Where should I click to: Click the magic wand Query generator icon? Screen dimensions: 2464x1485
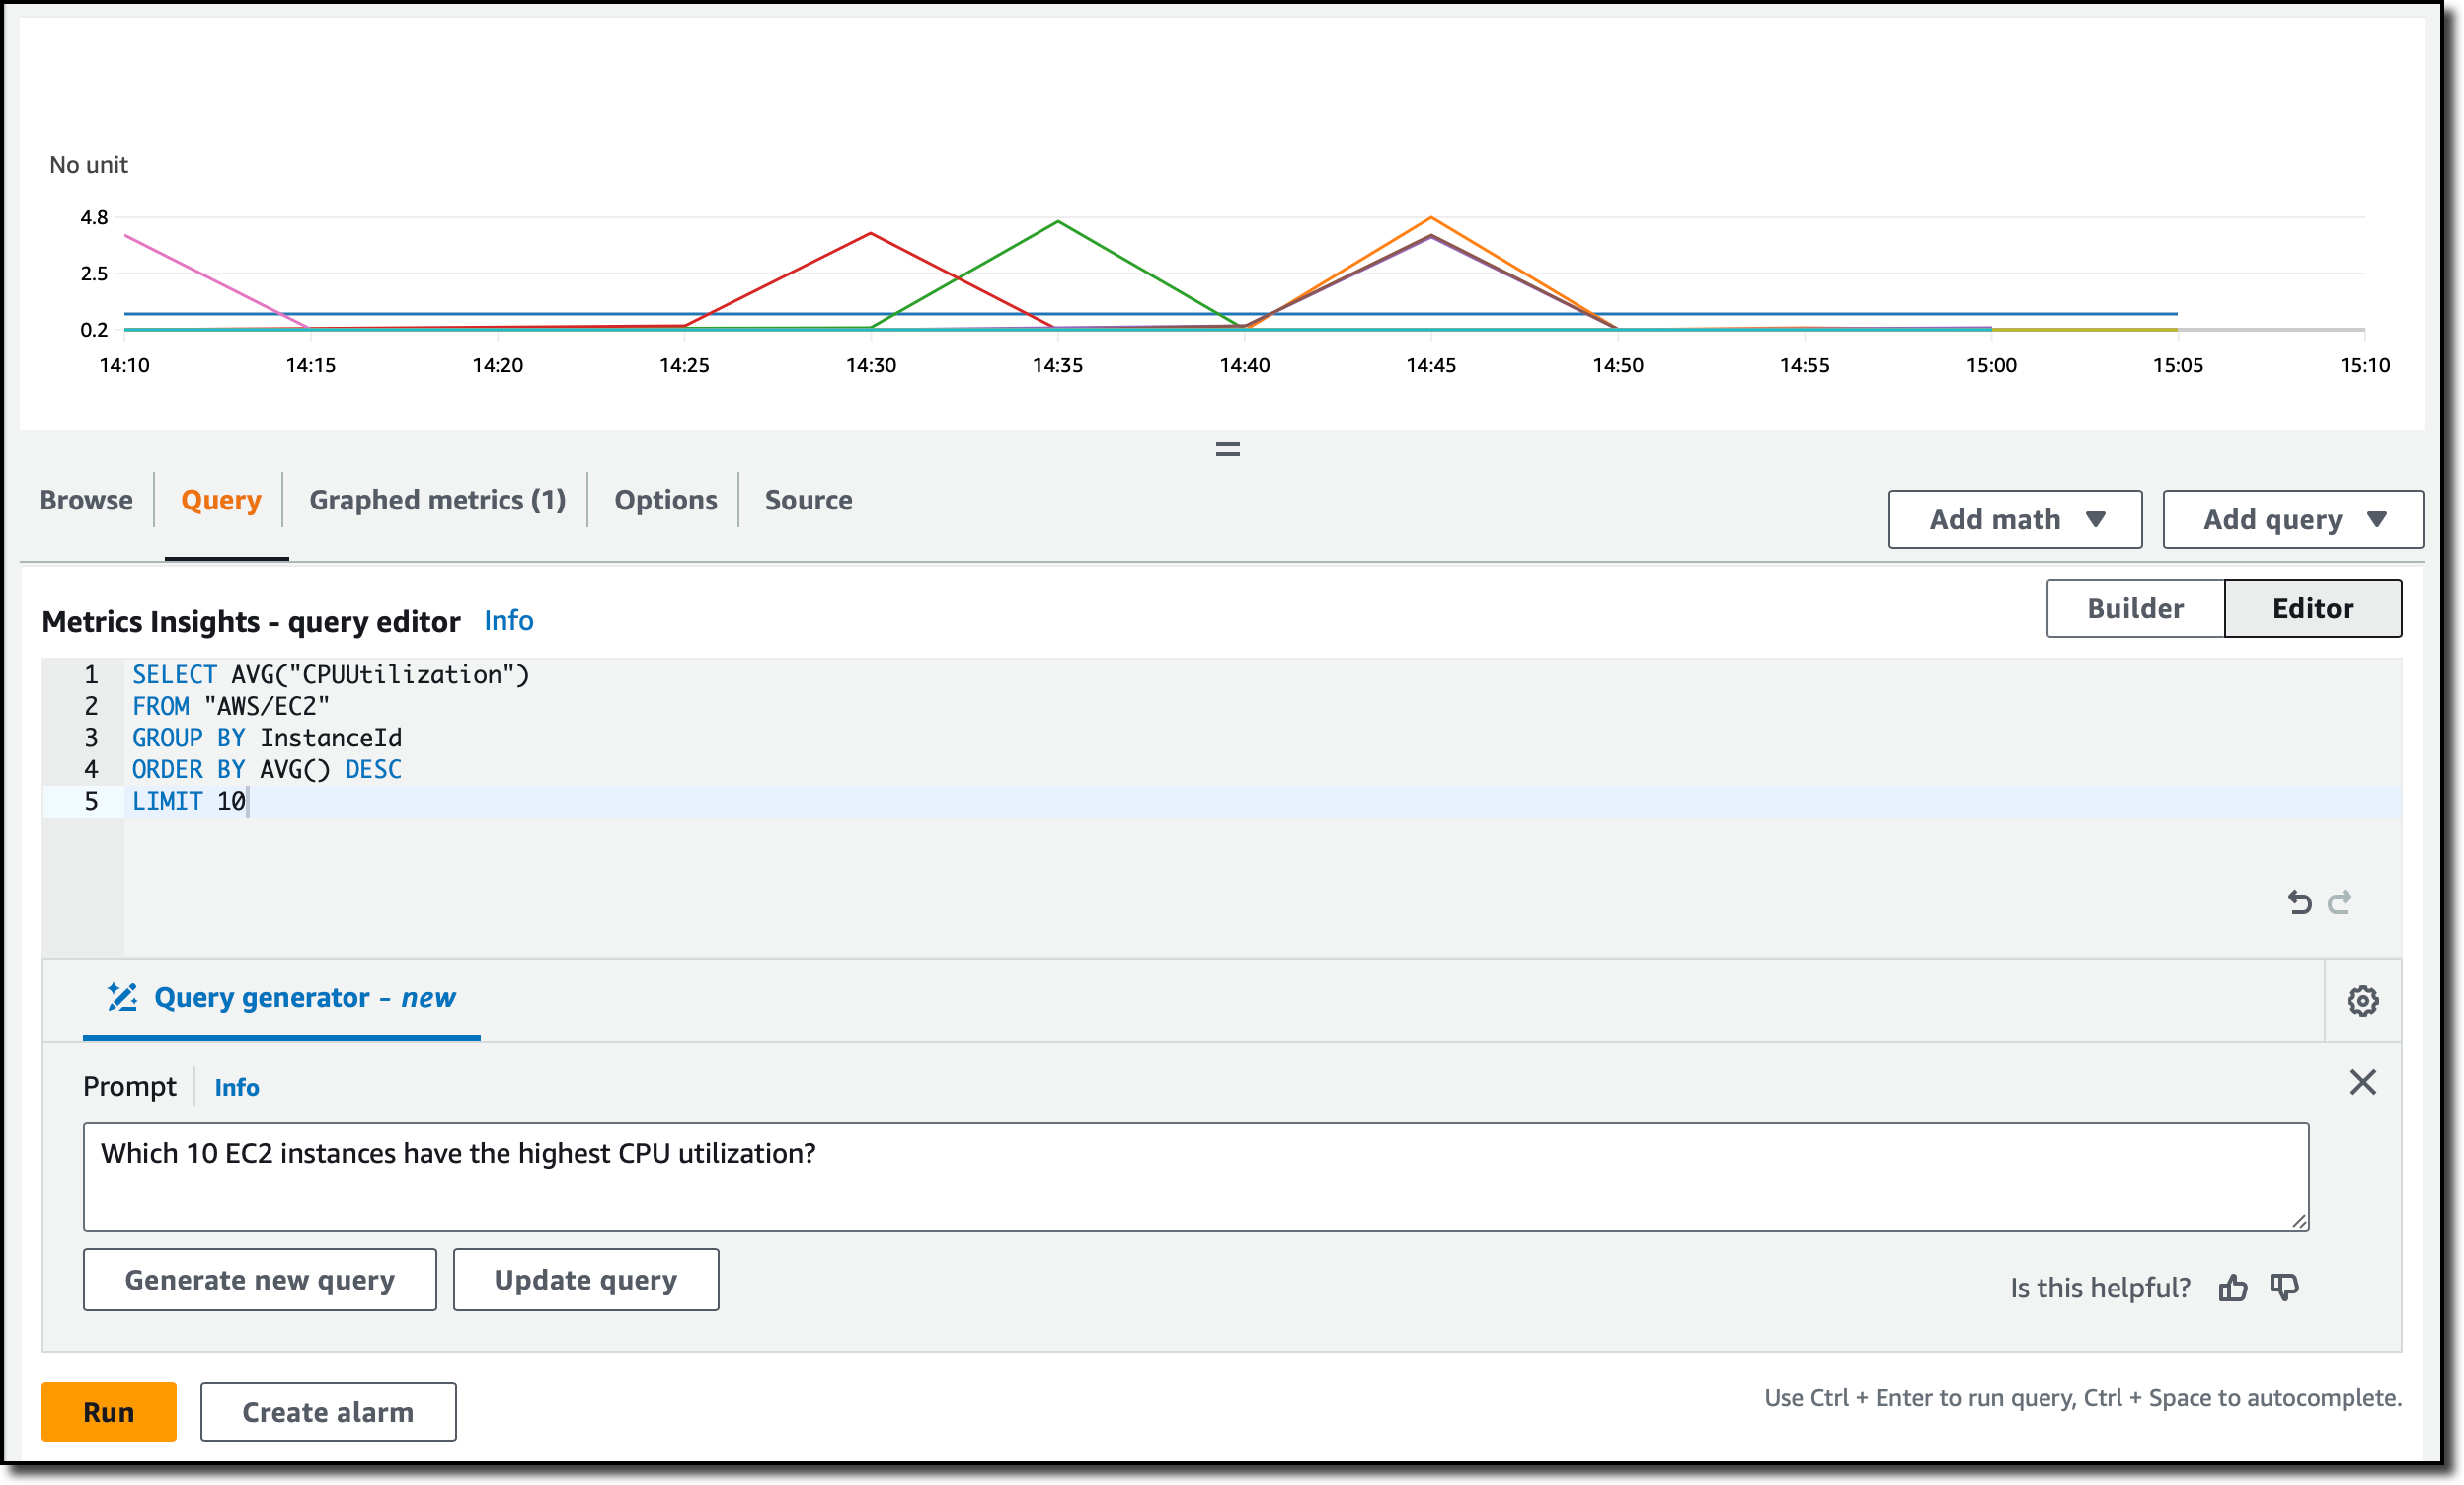click(x=122, y=997)
